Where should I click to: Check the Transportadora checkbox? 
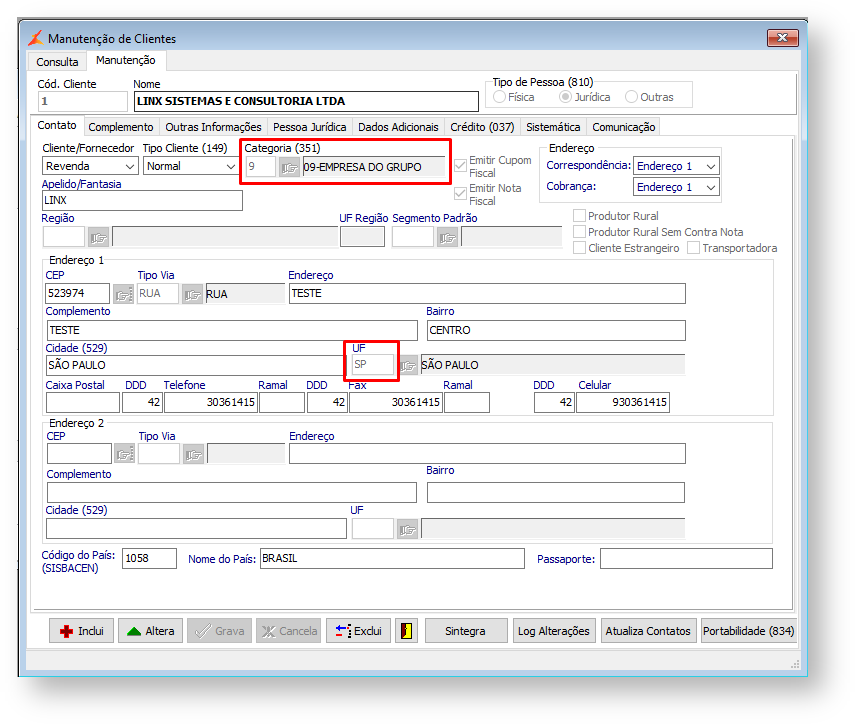[x=694, y=248]
